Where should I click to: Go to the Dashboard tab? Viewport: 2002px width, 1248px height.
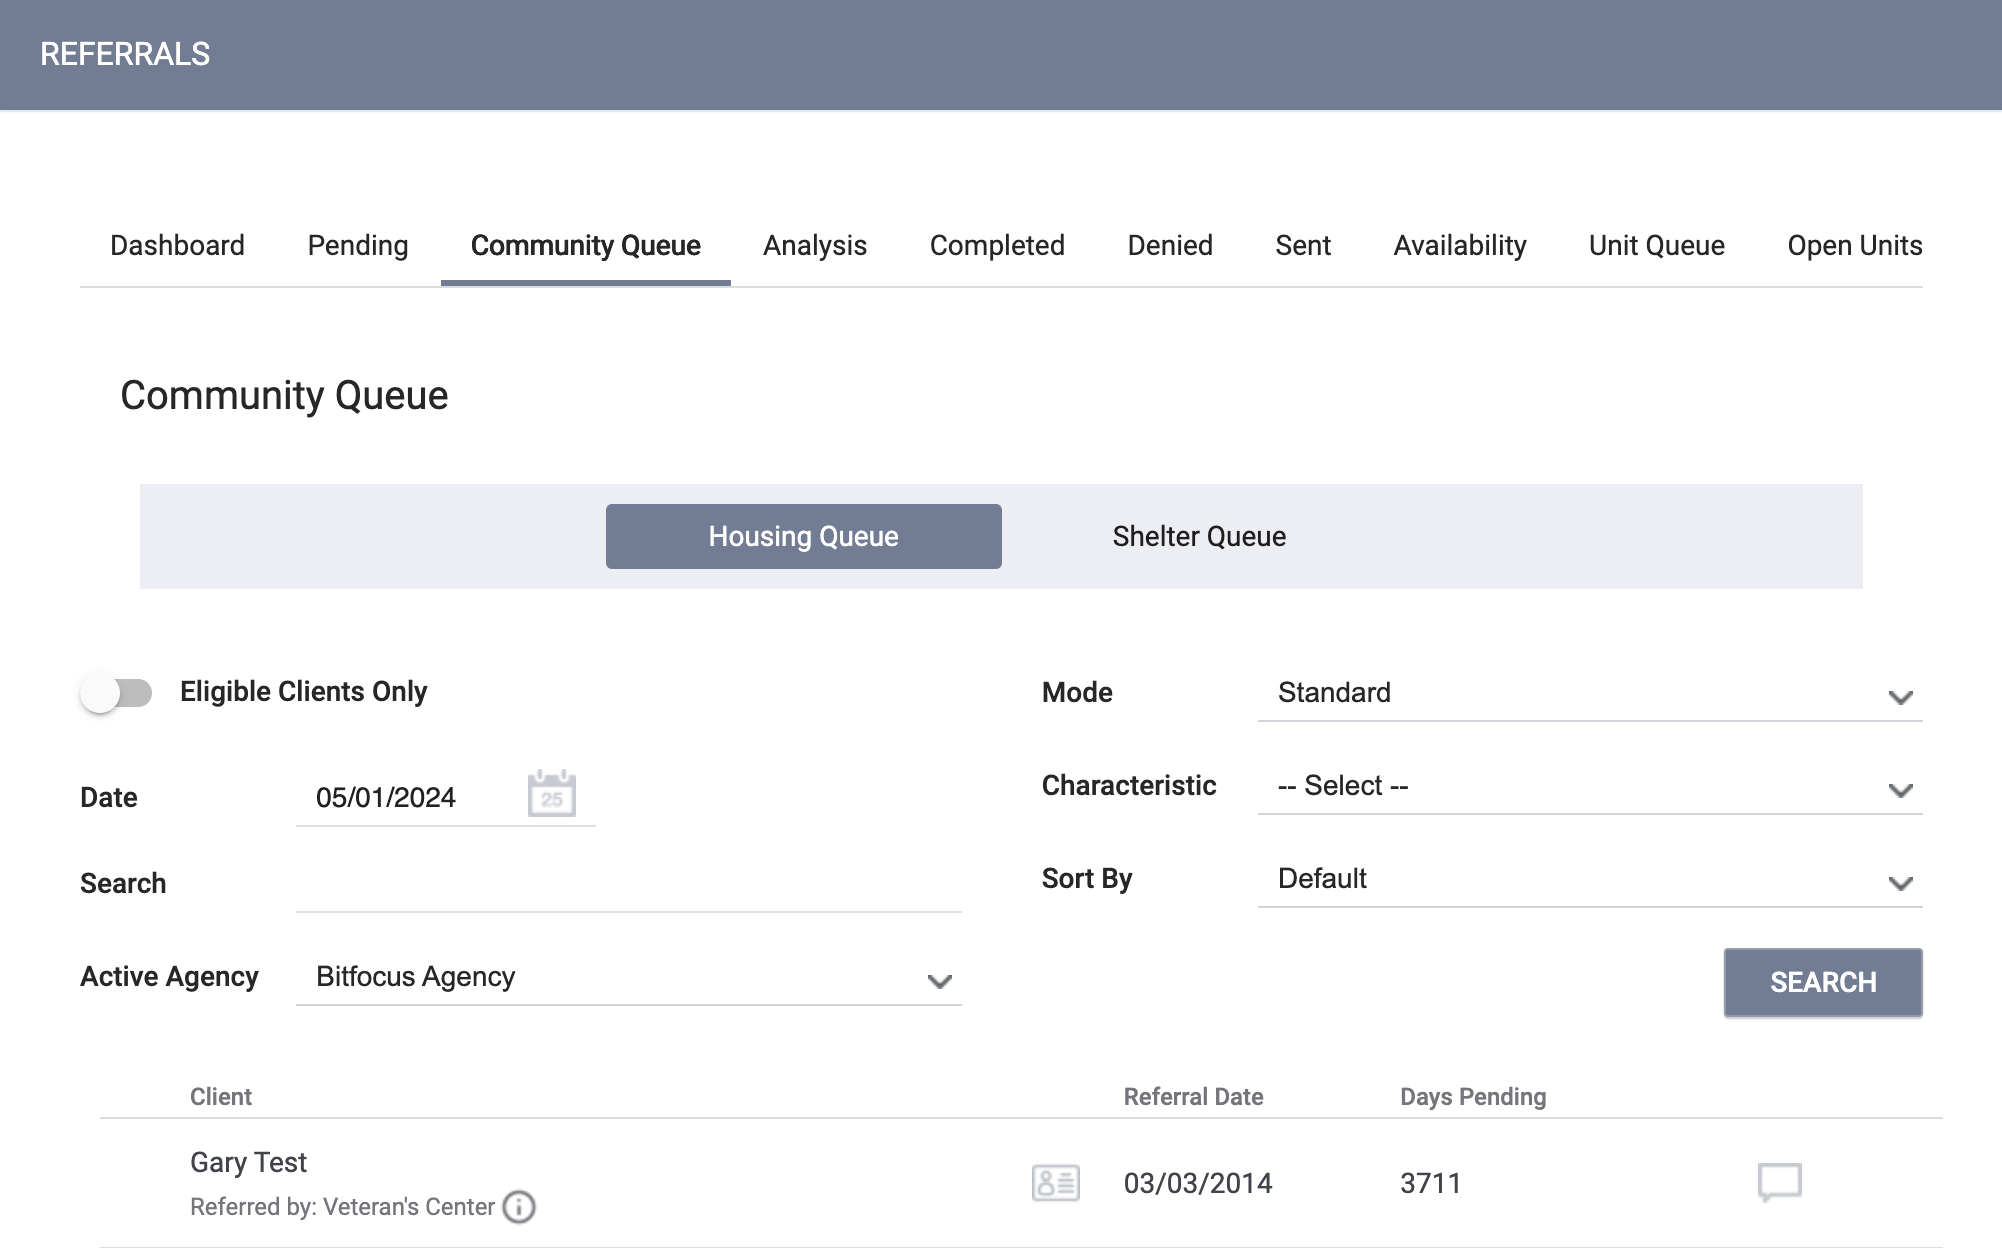[178, 245]
